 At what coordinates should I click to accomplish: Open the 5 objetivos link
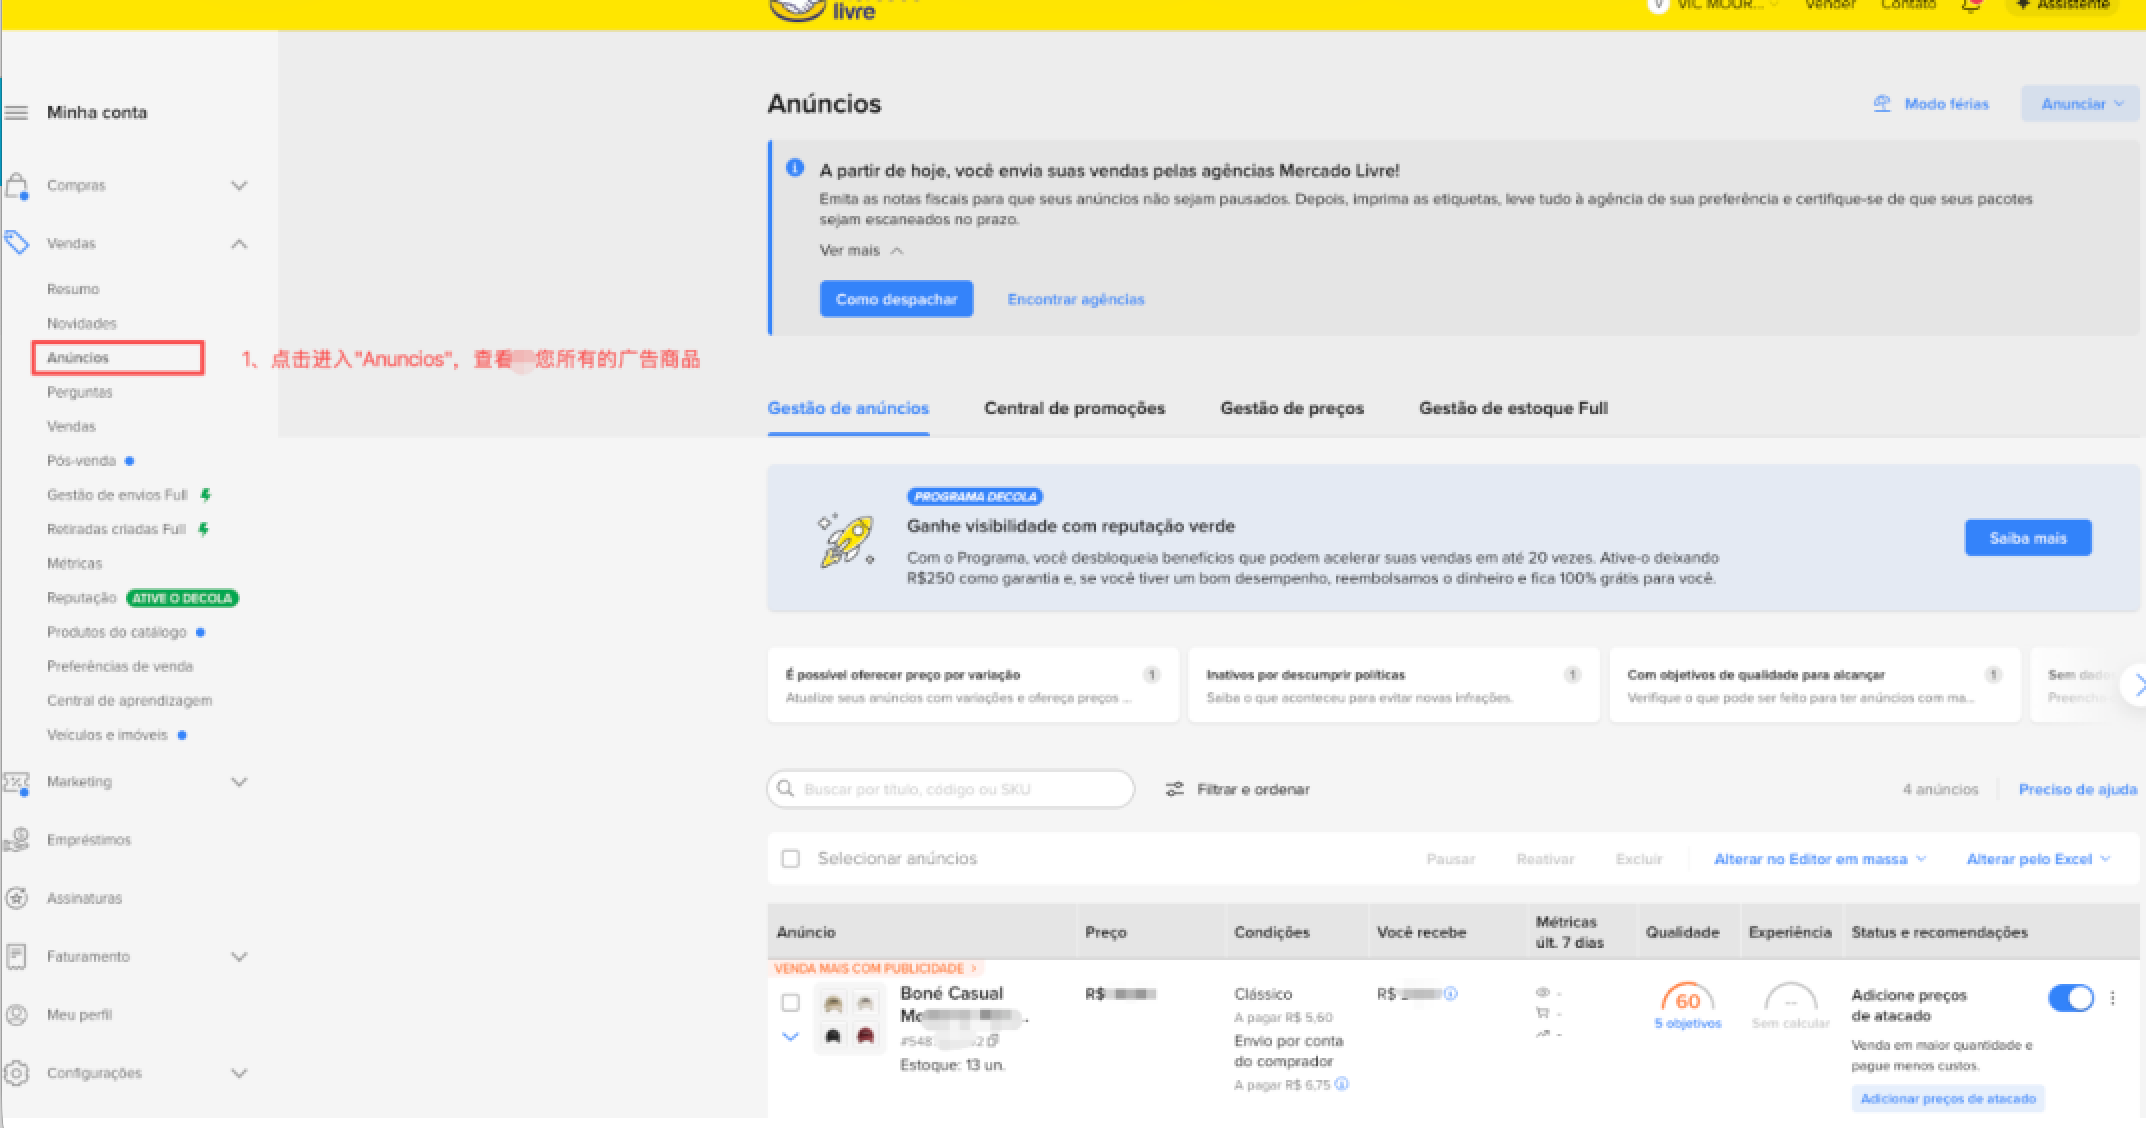click(x=1688, y=1023)
